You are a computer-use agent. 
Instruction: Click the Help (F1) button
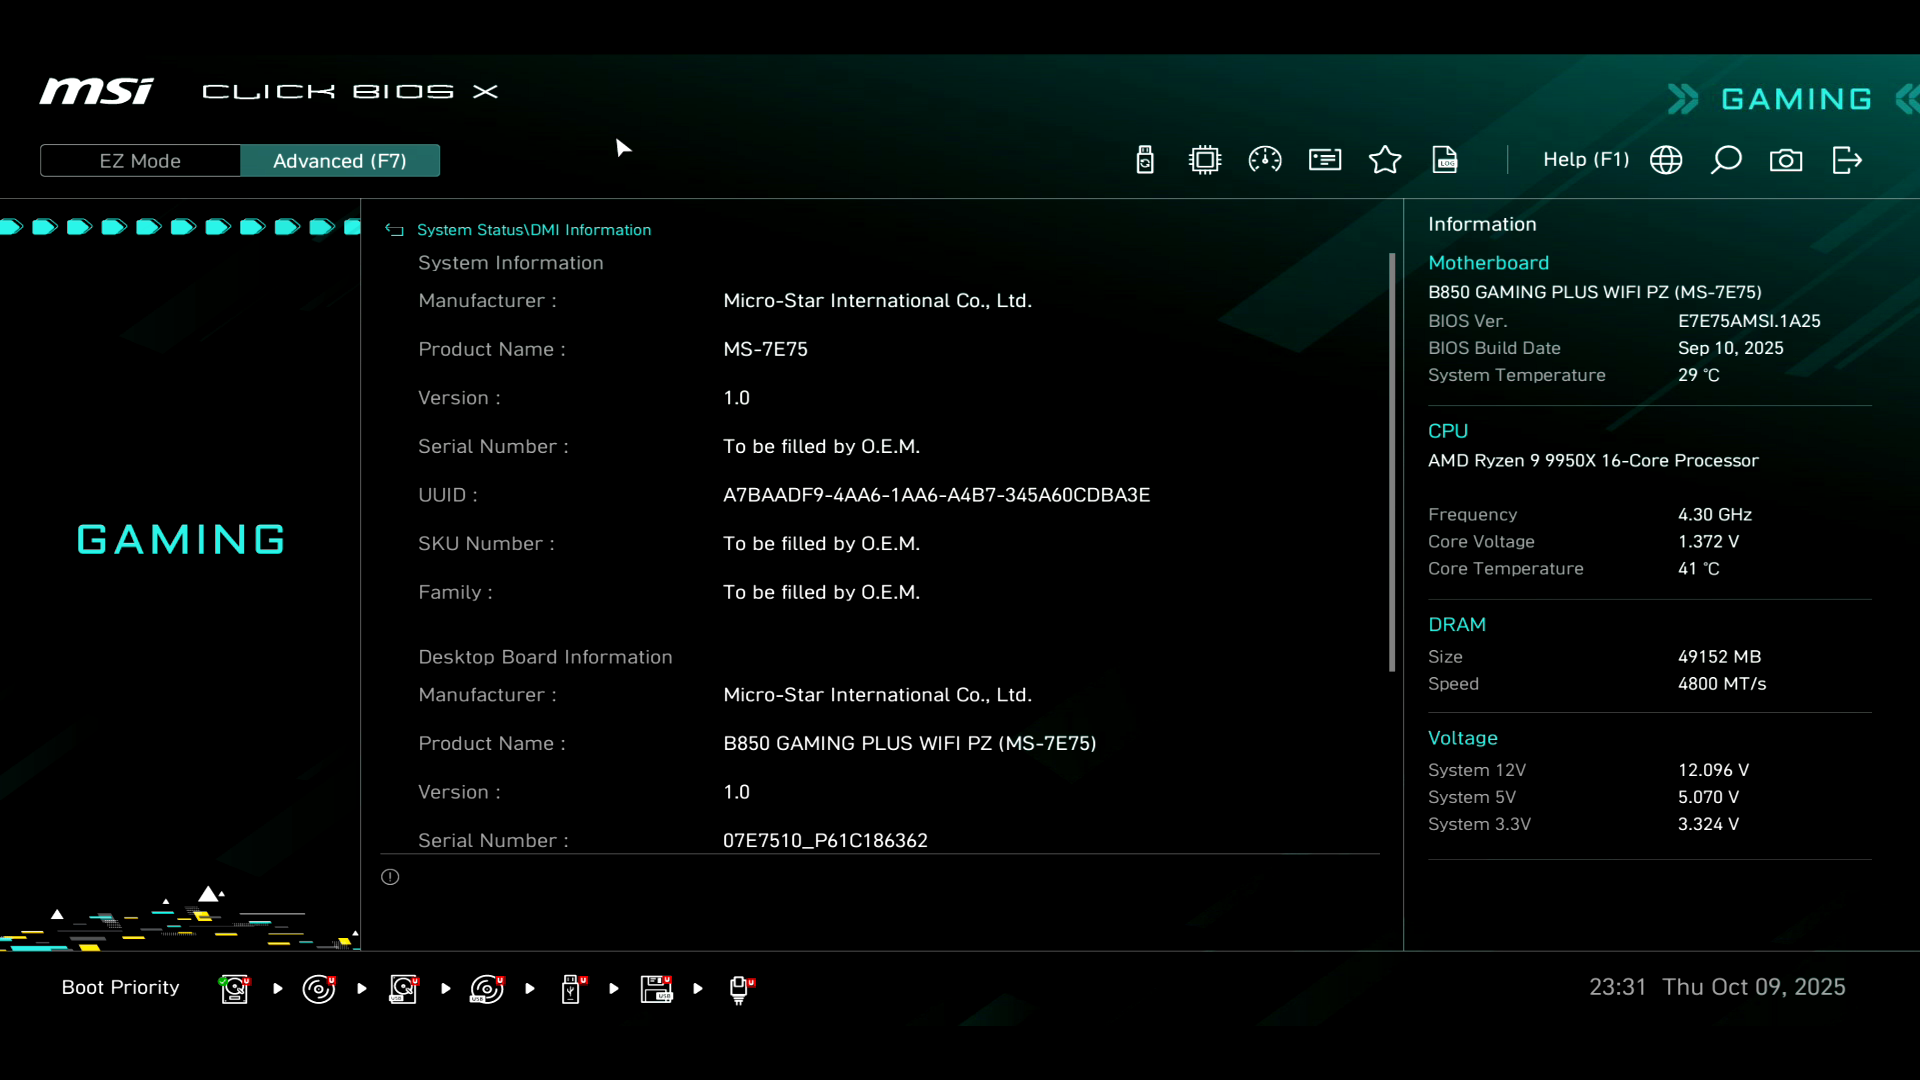1585,160
